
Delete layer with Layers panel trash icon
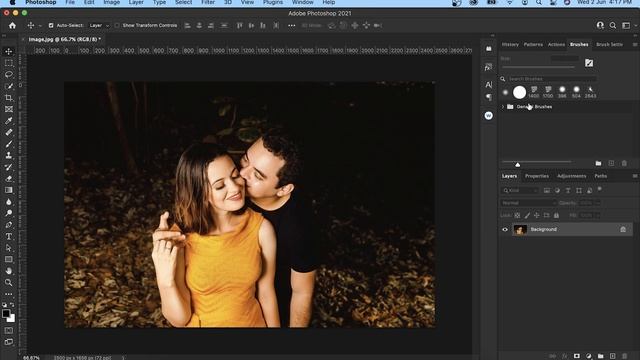point(624,356)
